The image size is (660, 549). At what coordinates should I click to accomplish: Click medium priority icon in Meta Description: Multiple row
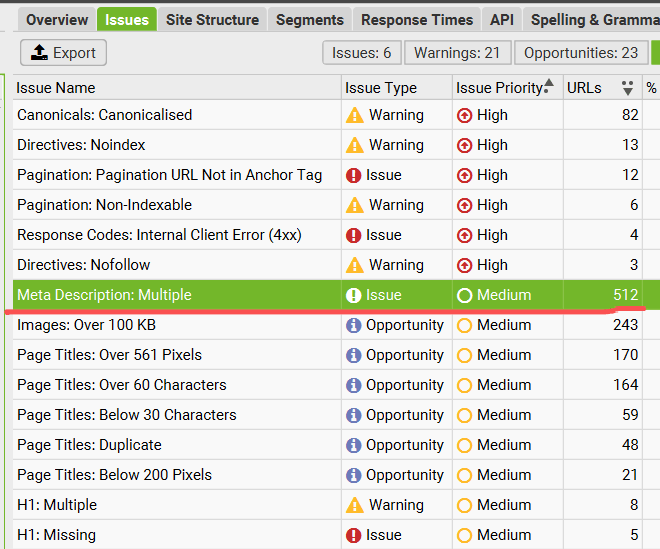tap(464, 295)
